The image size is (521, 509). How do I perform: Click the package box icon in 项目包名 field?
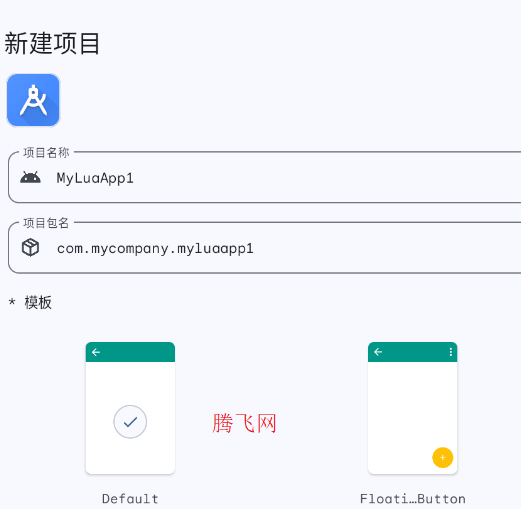coord(30,248)
